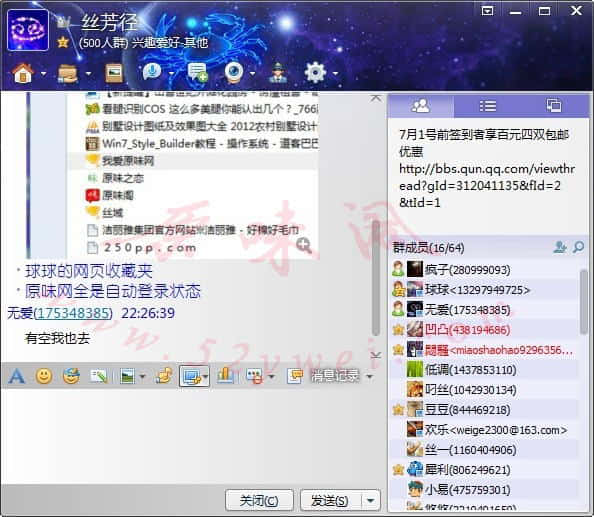Open the group album picture icon
The width and height of the screenshot is (594, 517).
coord(114,72)
